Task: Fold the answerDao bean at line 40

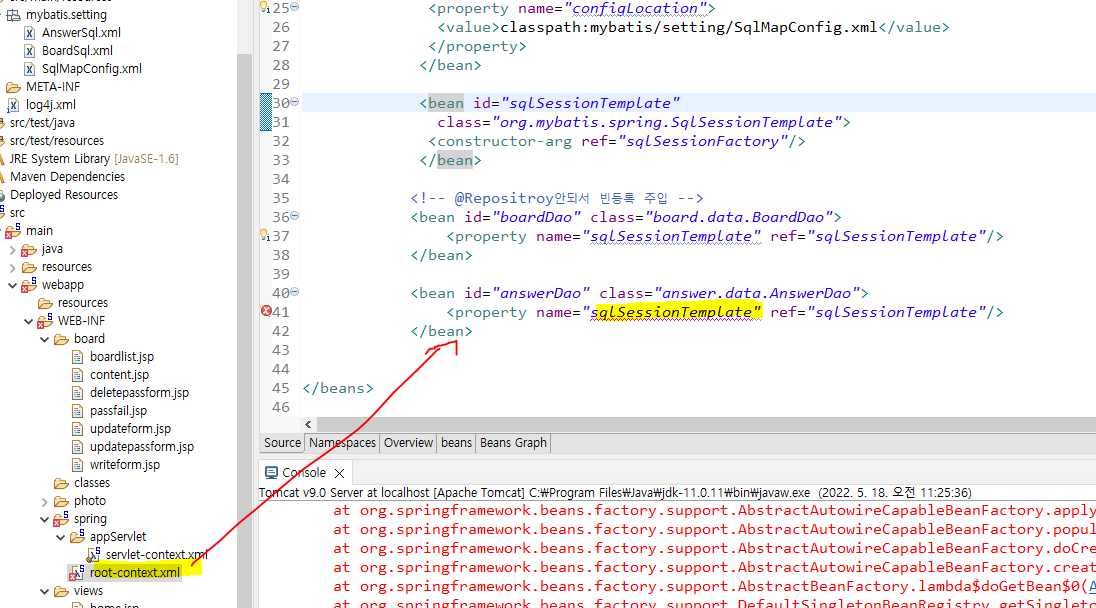Action: 295,292
